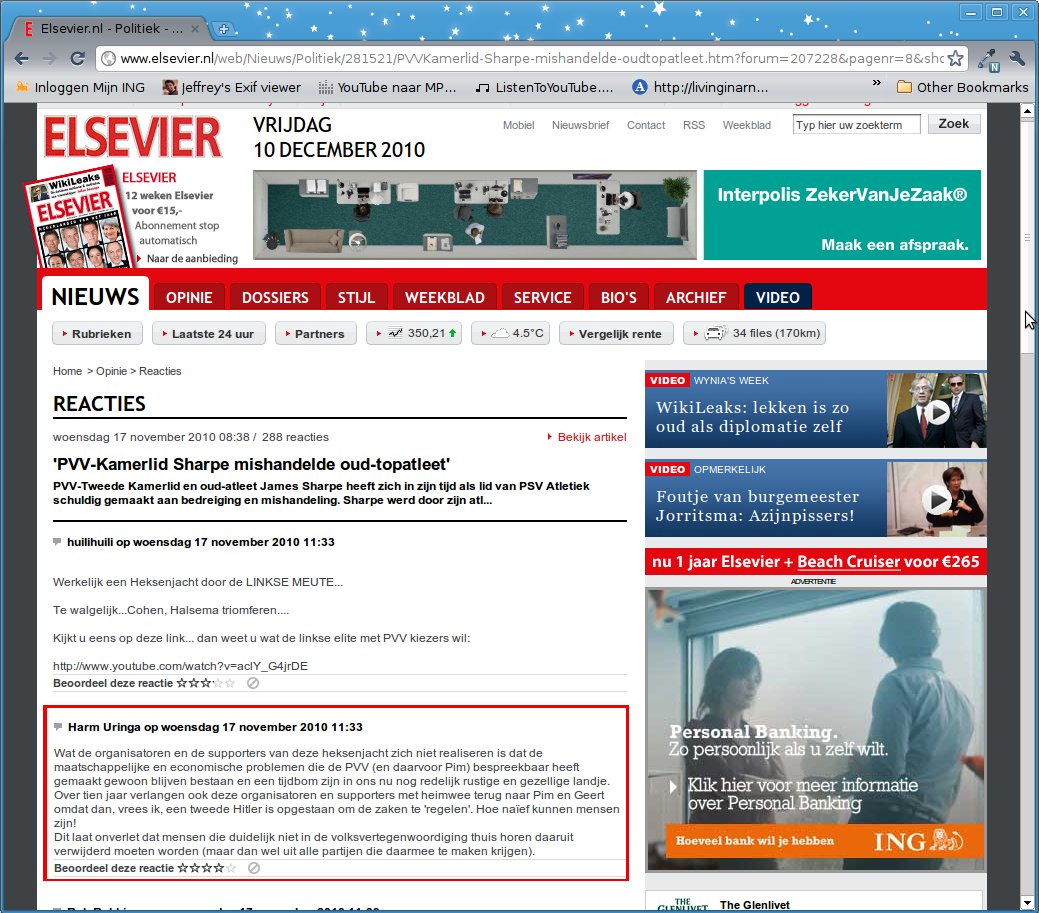Screen dimensions: 1039x913
Task: Click the Elsevier logo
Action: coord(133,137)
